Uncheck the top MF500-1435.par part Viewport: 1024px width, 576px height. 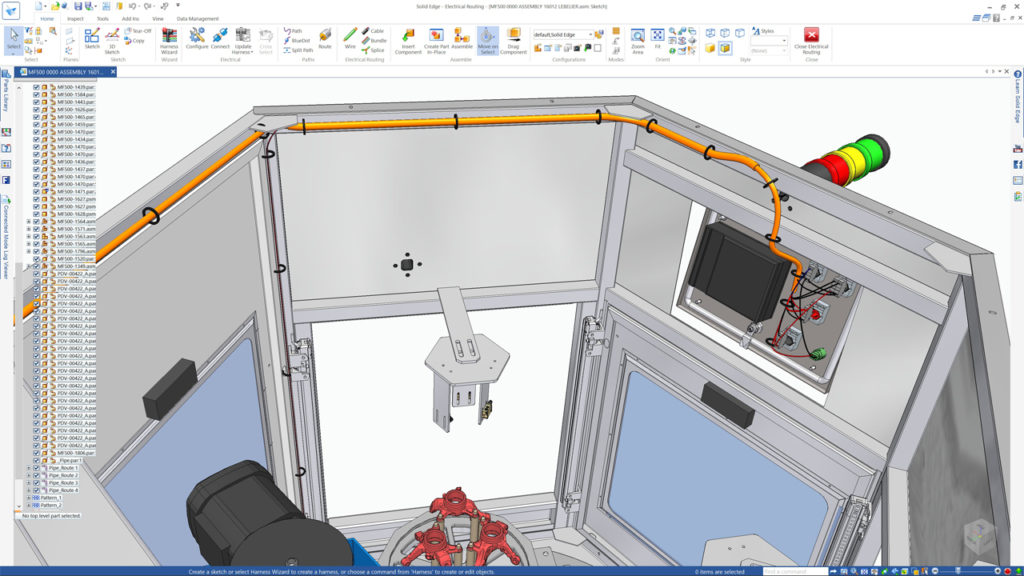(36, 87)
